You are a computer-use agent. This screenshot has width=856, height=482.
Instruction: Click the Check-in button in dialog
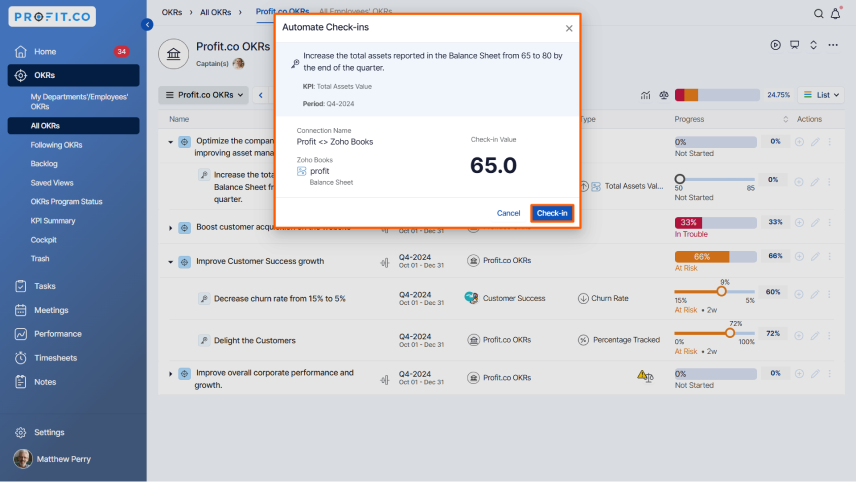[552, 213]
